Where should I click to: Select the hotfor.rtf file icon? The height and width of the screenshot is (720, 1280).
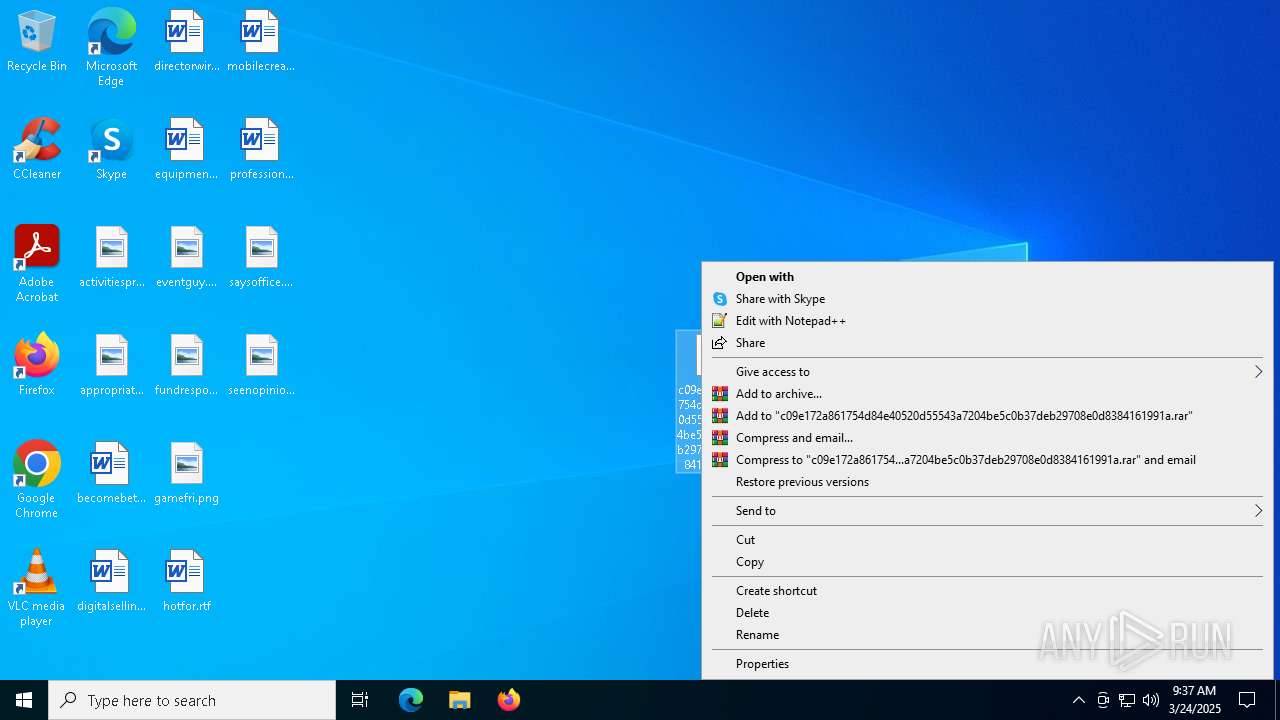click(186, 582)
